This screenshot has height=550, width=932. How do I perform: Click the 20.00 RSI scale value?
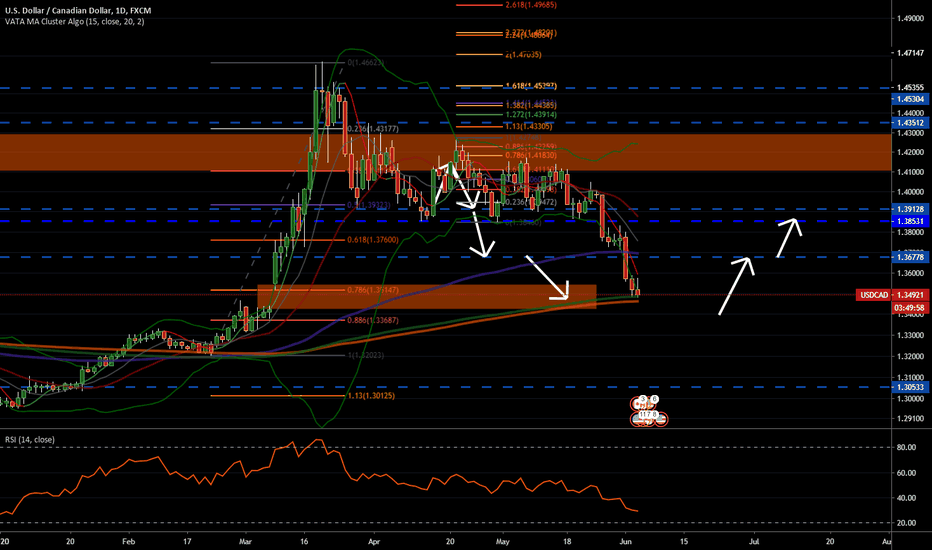click(906, 523)
